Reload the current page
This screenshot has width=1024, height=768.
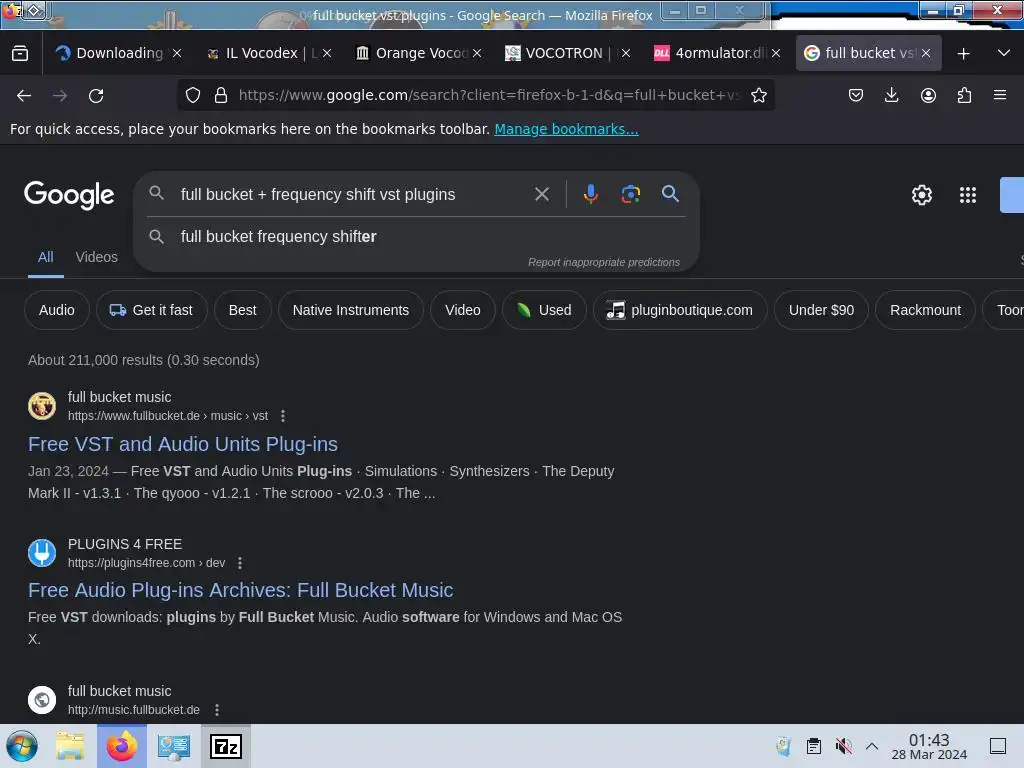tap(96, 96)
